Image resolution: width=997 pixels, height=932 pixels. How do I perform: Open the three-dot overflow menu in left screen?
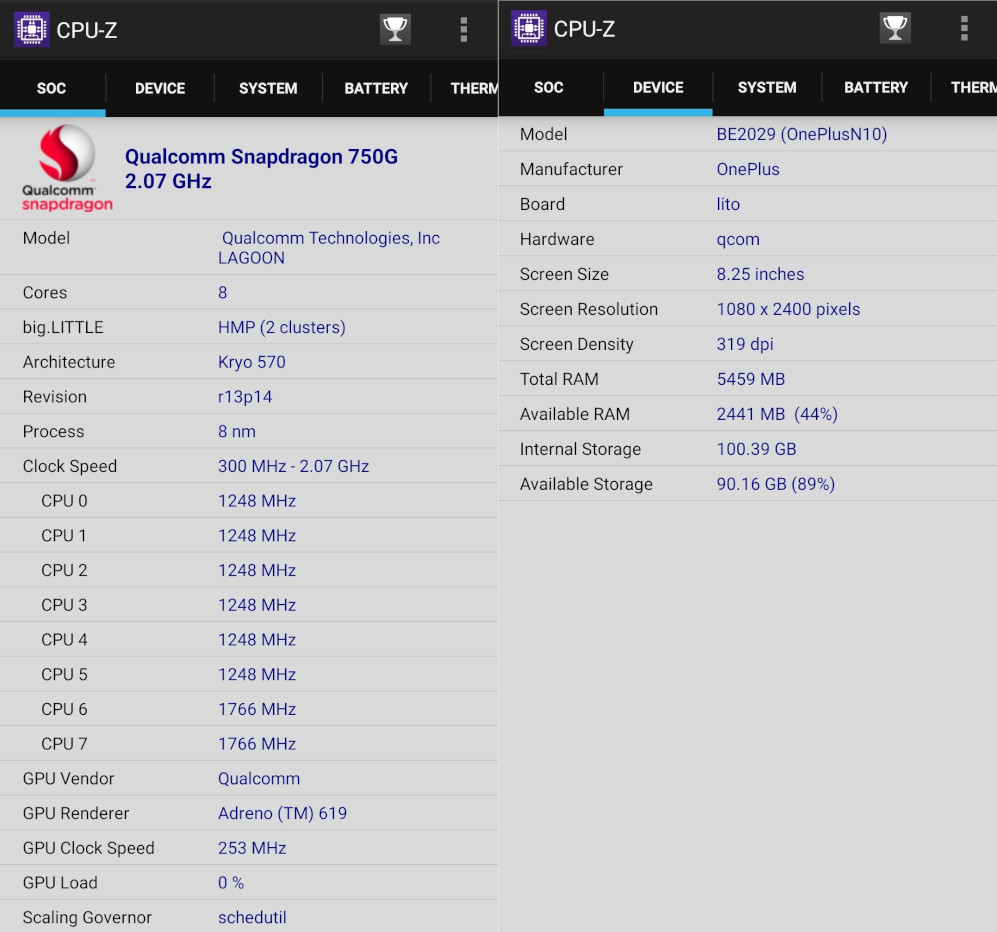[464, 29]
